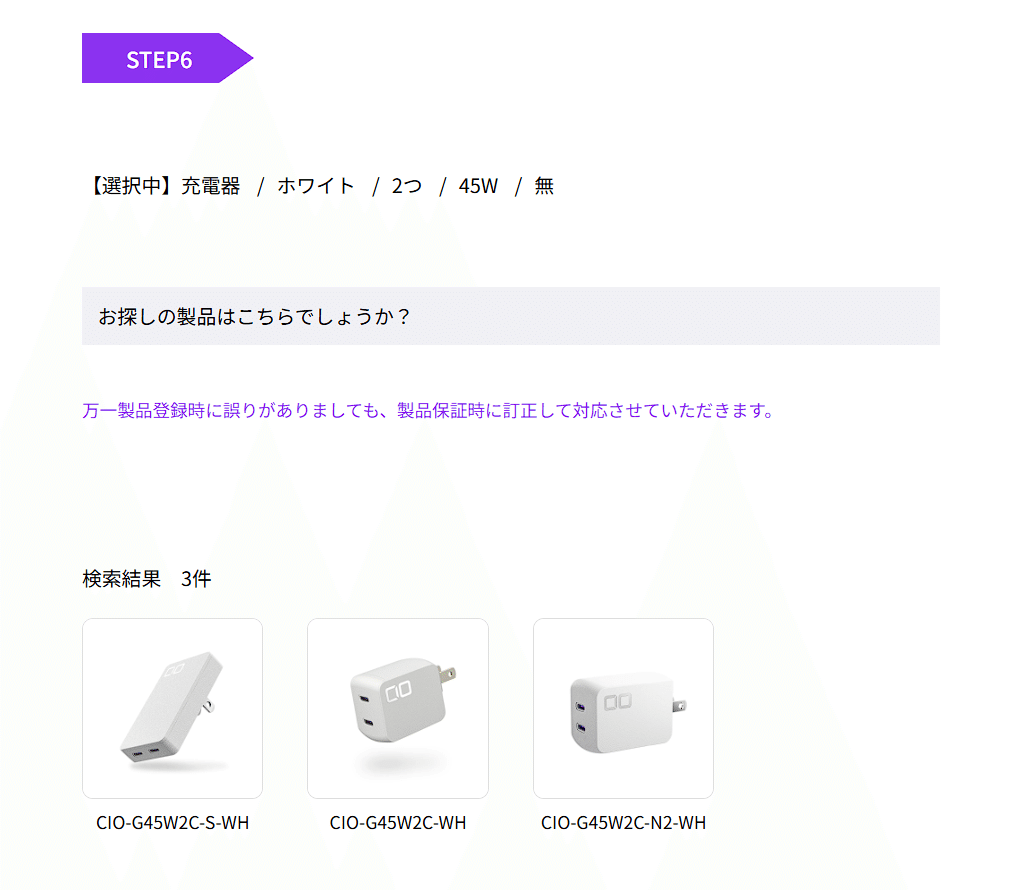Click the CIO logo on middle charger
Viewport: 1021px width, 890px height.
click(399, 691)
